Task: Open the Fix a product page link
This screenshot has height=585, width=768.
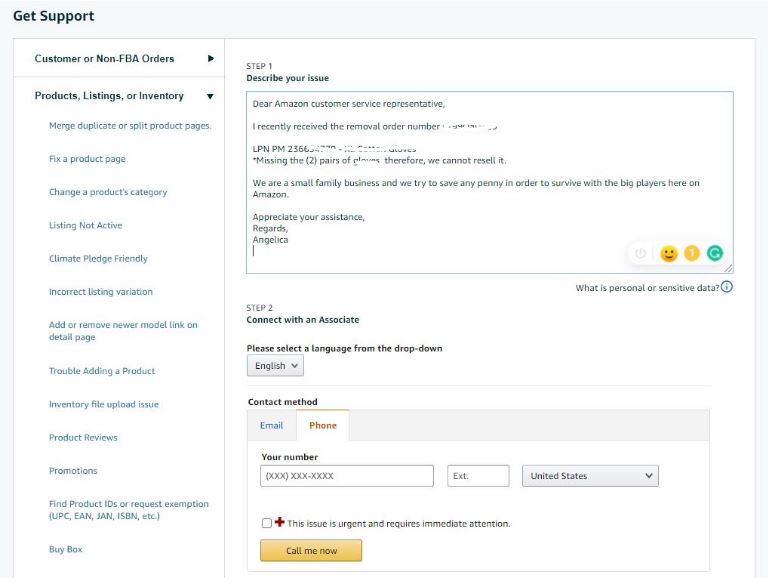Action: (x=88, y=159)
